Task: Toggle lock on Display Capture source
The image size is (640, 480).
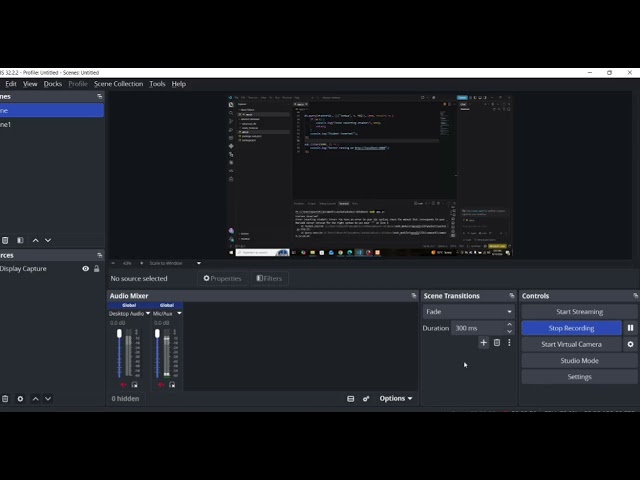Action: click(97, 269)
